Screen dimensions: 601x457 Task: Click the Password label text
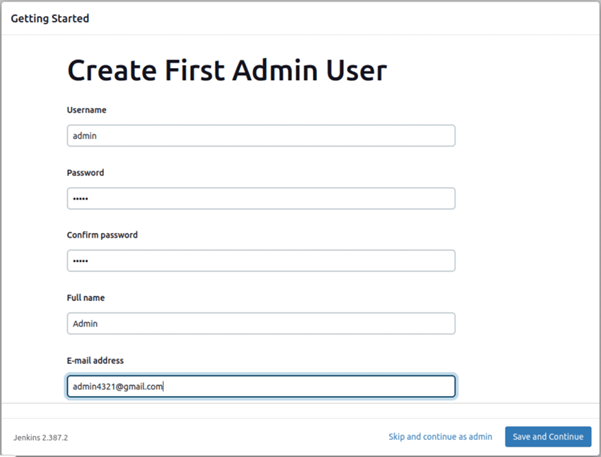(85, 173)
